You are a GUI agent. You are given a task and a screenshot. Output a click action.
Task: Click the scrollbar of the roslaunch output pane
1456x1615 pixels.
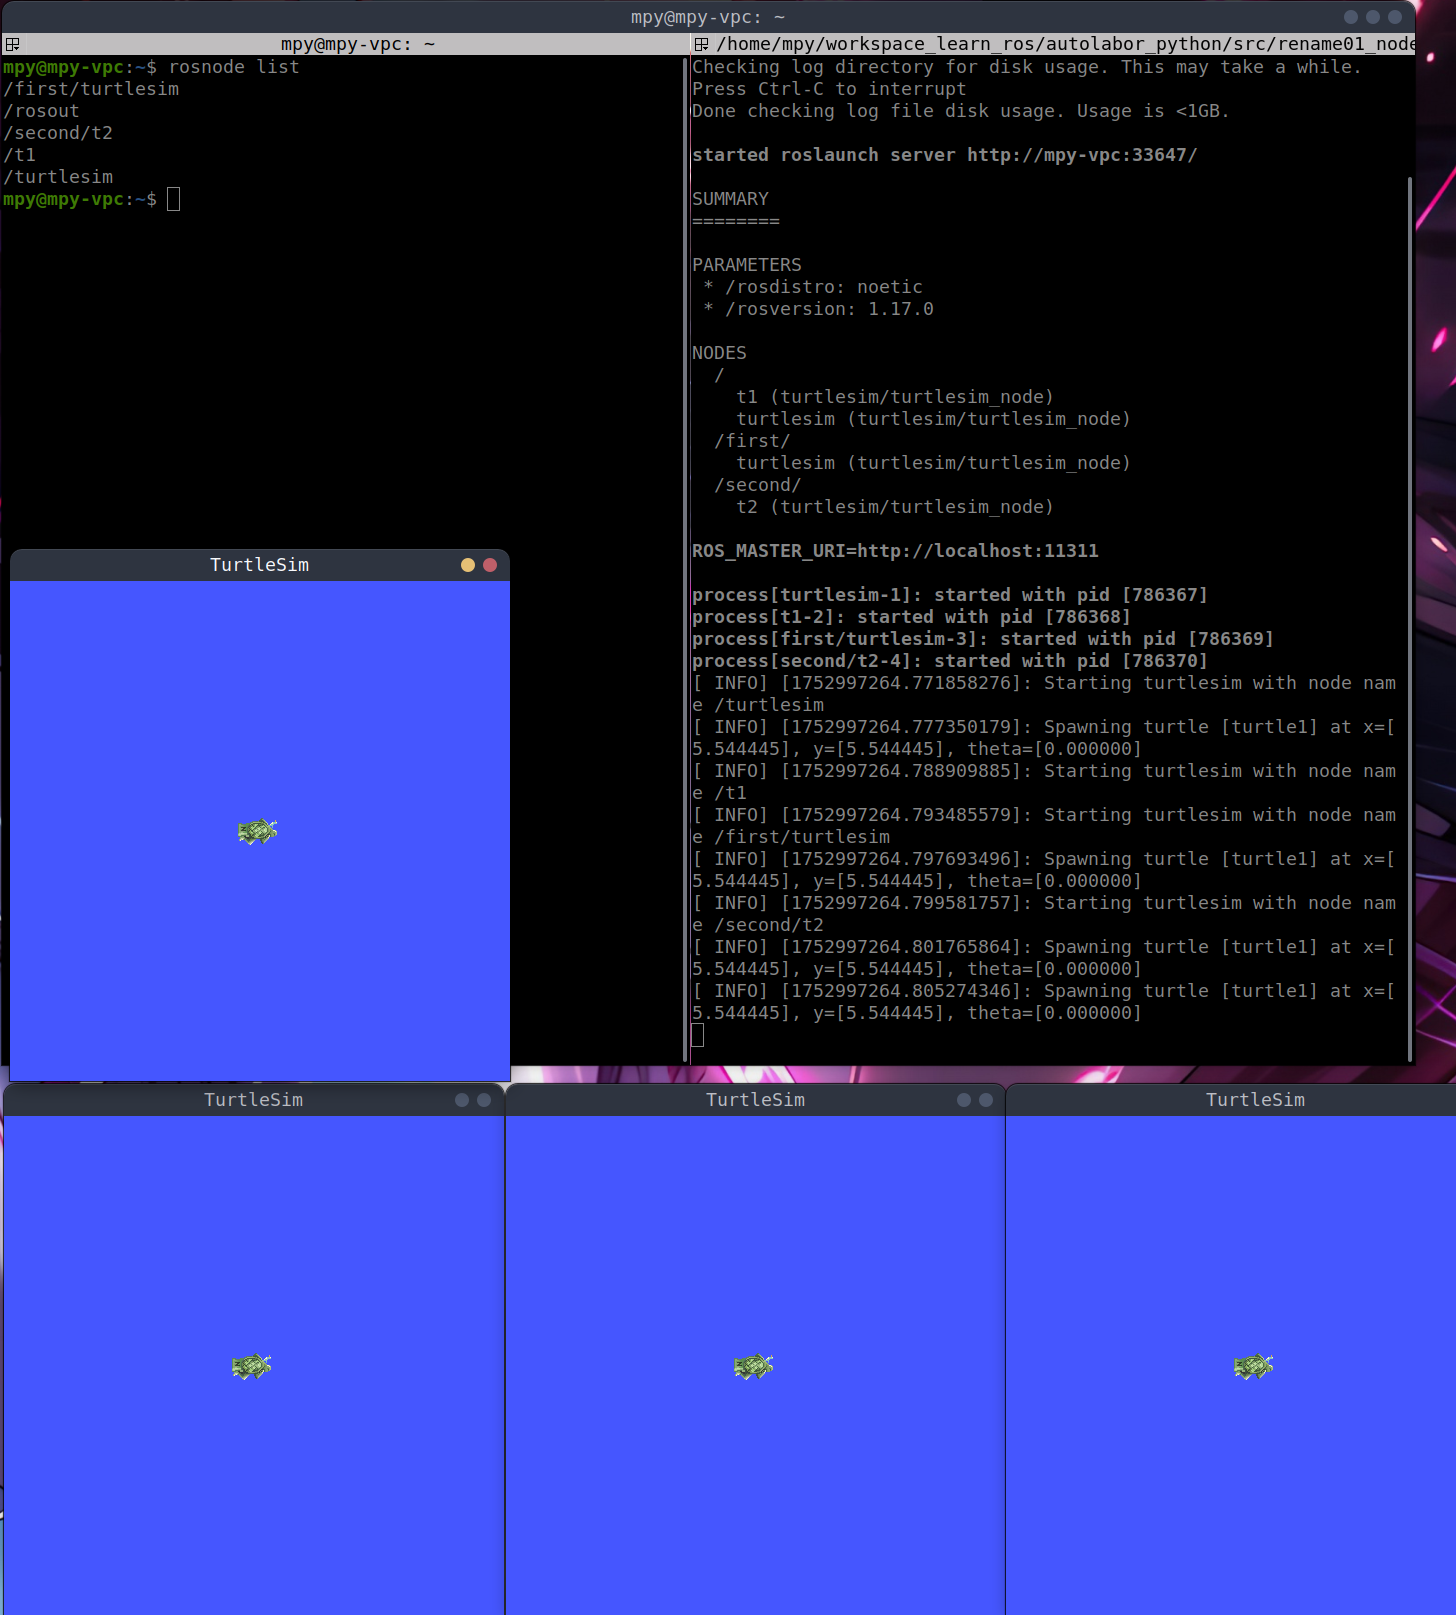click(1409, 600)
